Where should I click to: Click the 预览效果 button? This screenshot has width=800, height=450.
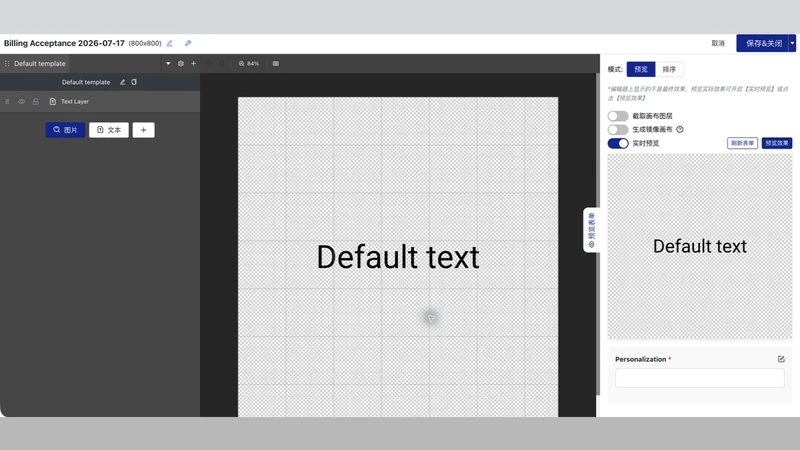coord(777,143)
